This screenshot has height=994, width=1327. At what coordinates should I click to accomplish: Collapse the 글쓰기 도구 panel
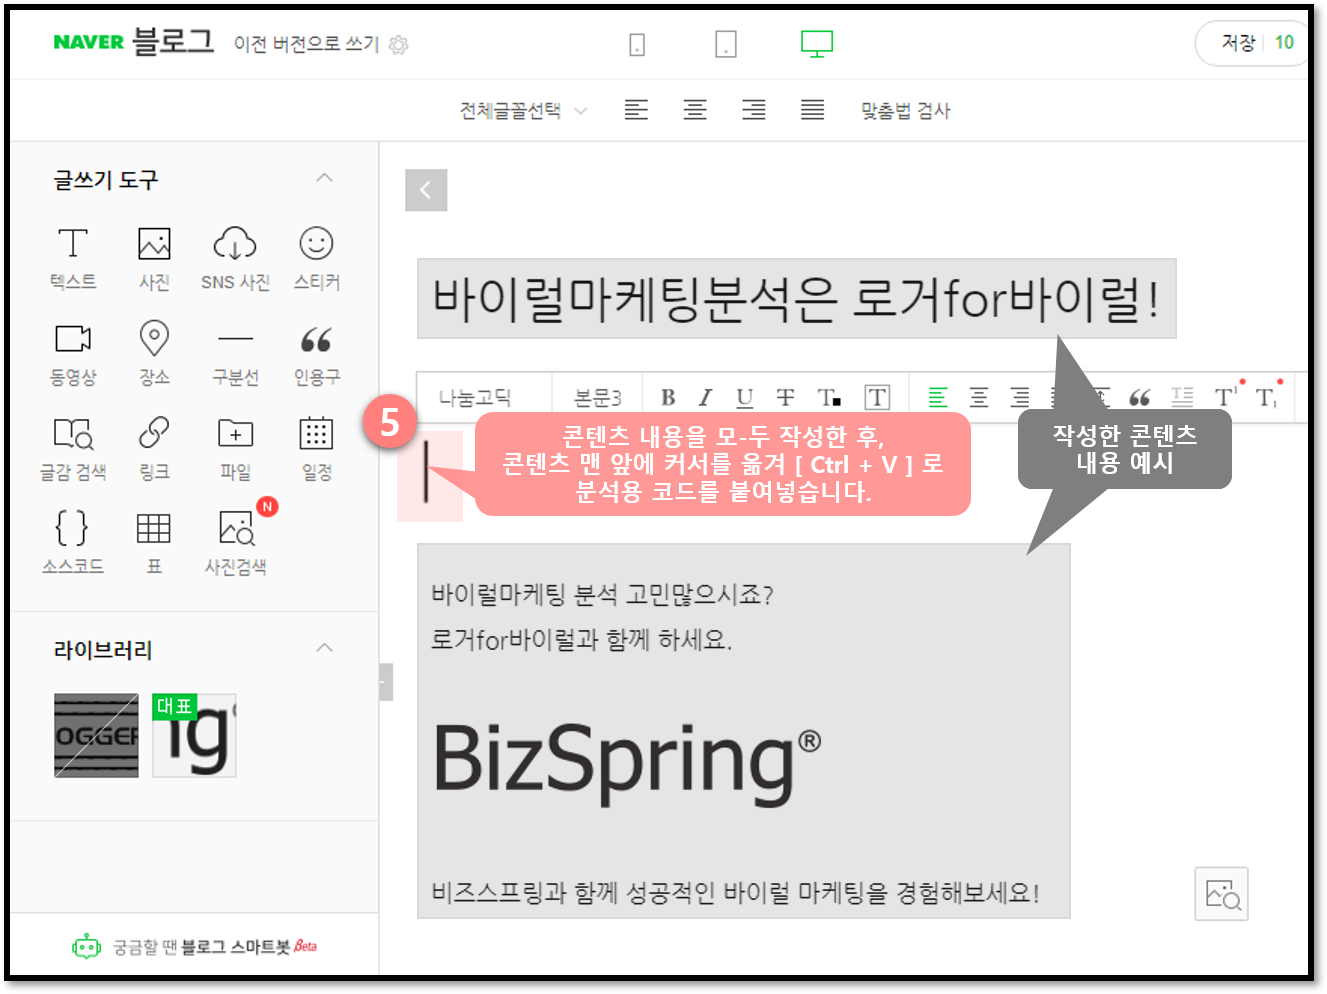click(x=324, y=178)
